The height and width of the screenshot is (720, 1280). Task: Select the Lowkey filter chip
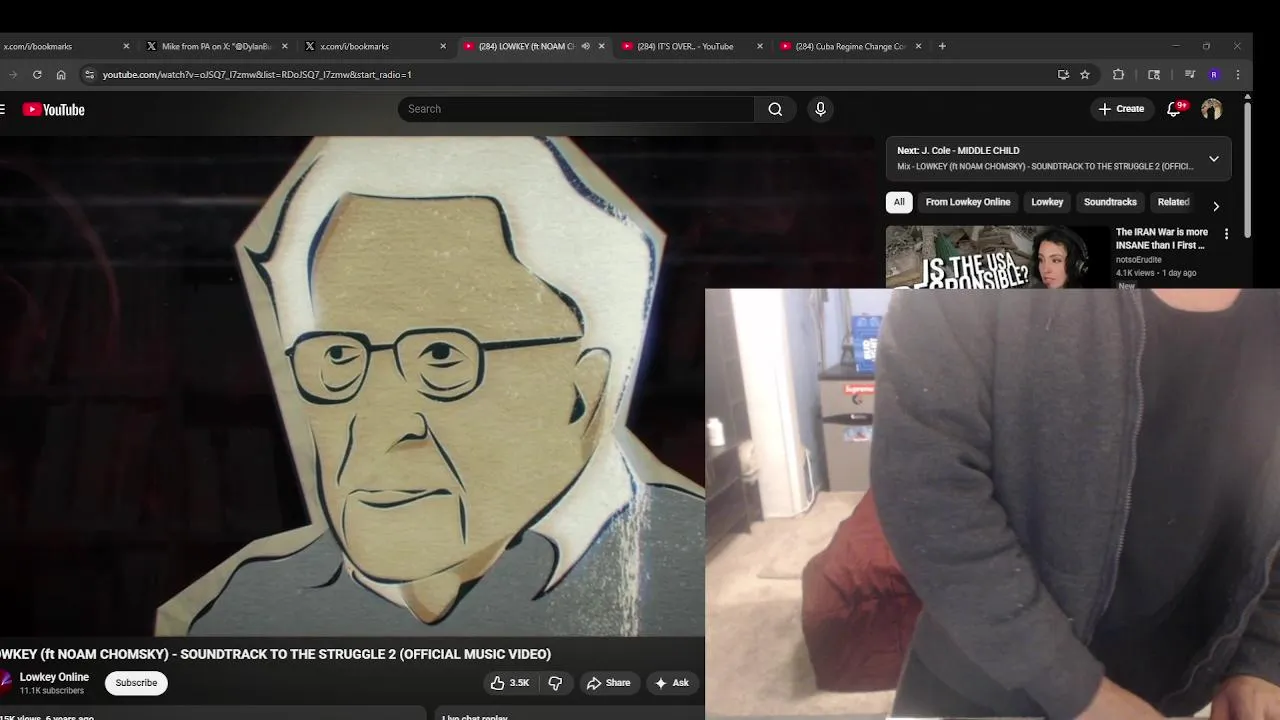[1047, 202]
